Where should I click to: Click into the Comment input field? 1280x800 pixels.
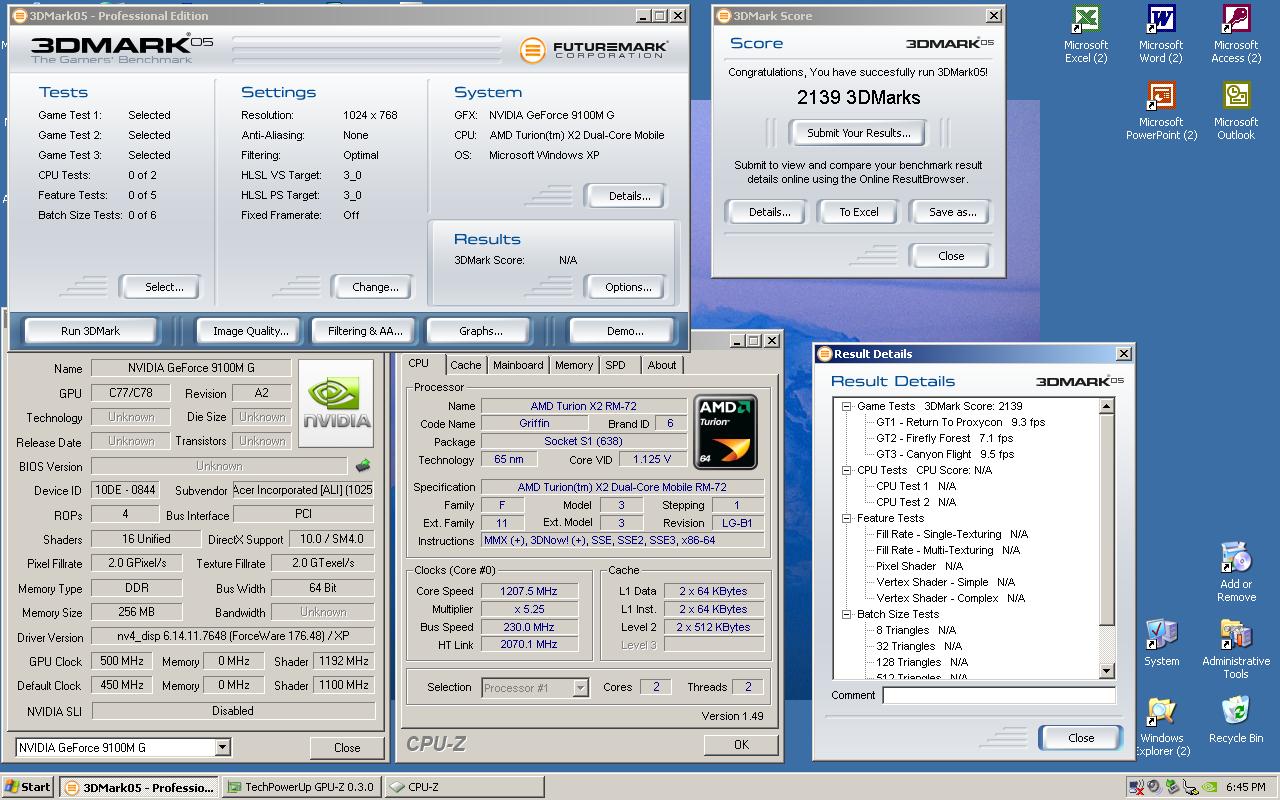(999, 695)
